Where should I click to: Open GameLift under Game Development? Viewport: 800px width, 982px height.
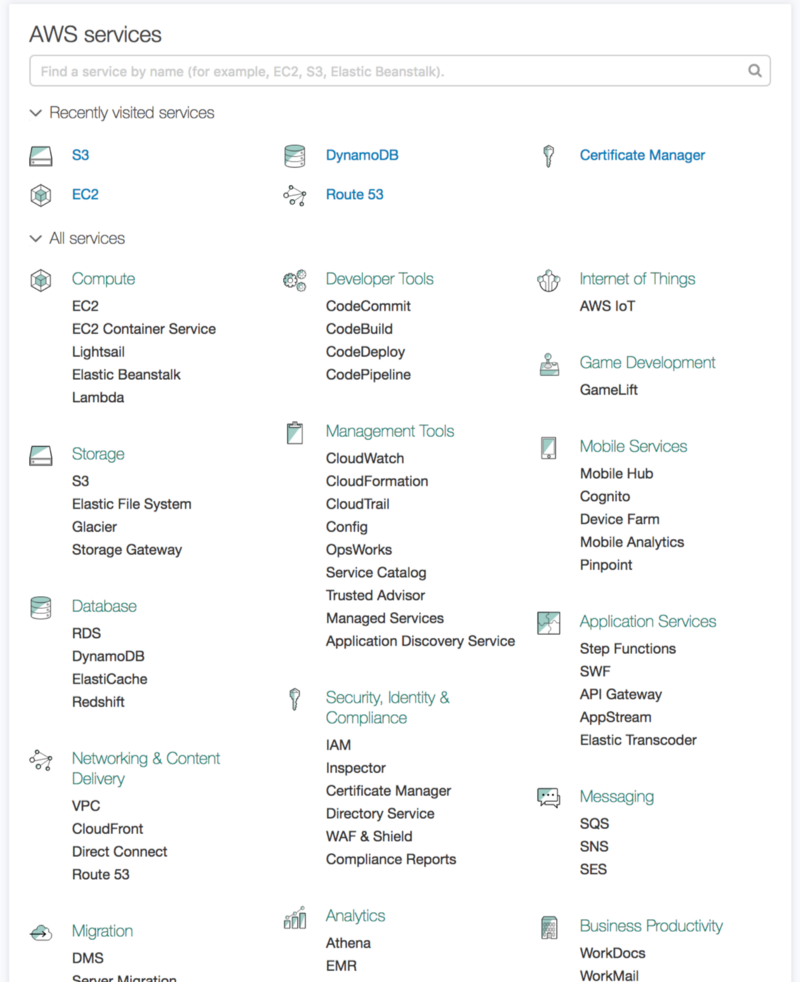[x=608, y=390]
